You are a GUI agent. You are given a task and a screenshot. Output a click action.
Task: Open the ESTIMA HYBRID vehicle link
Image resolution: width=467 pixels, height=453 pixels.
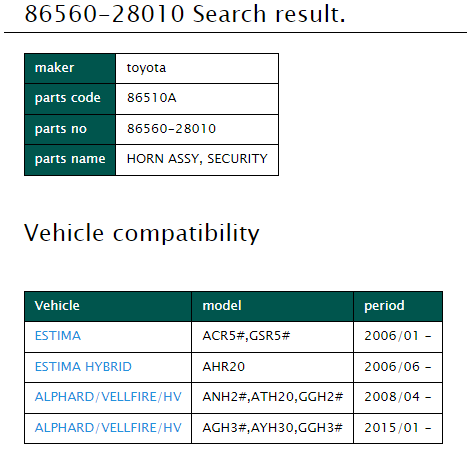point(83,367)
